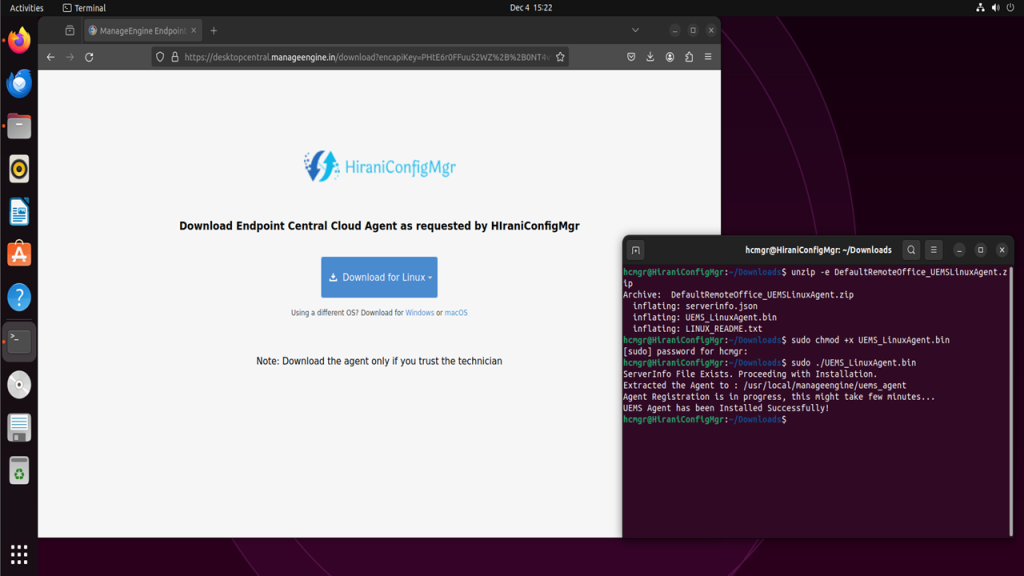Launch the Terminal from the Ubuntu dock
This screenshot has height=576, width=1024.
coord(19,340)
